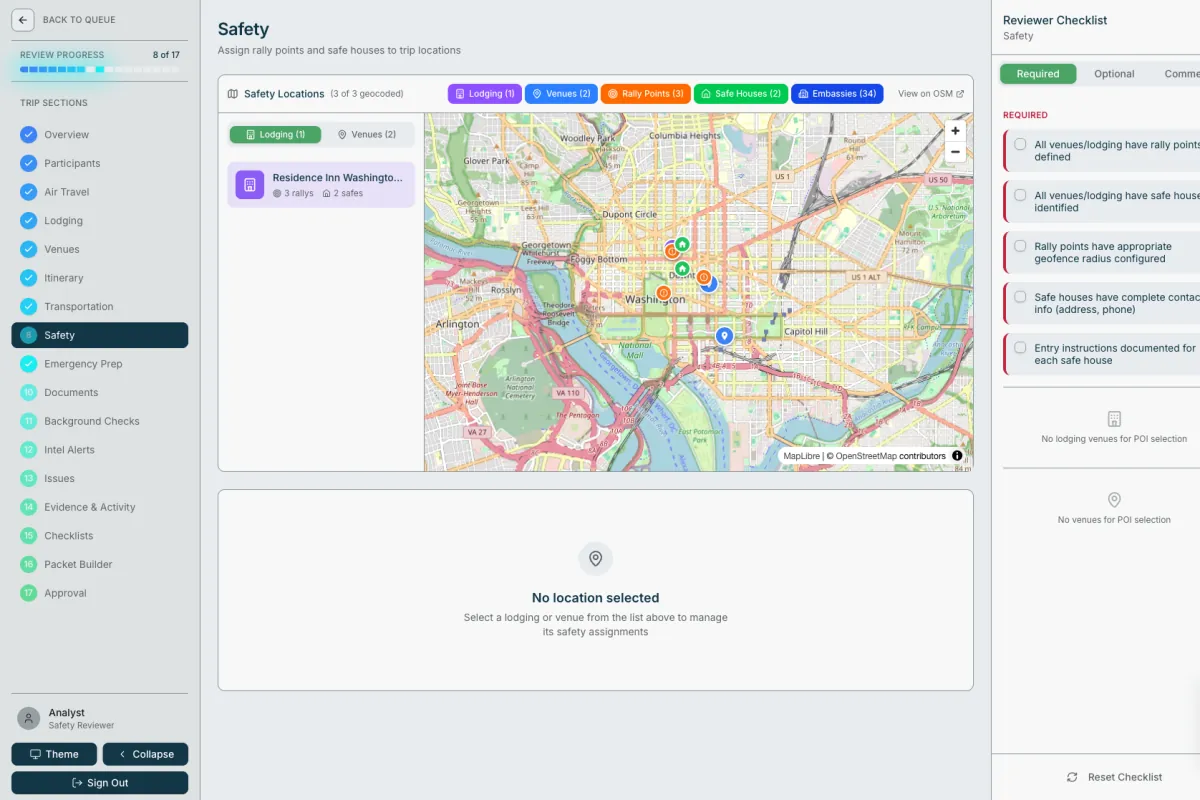Open Venues in the trip sections sidebar
1200x800 pixels.
pos(100,249)
